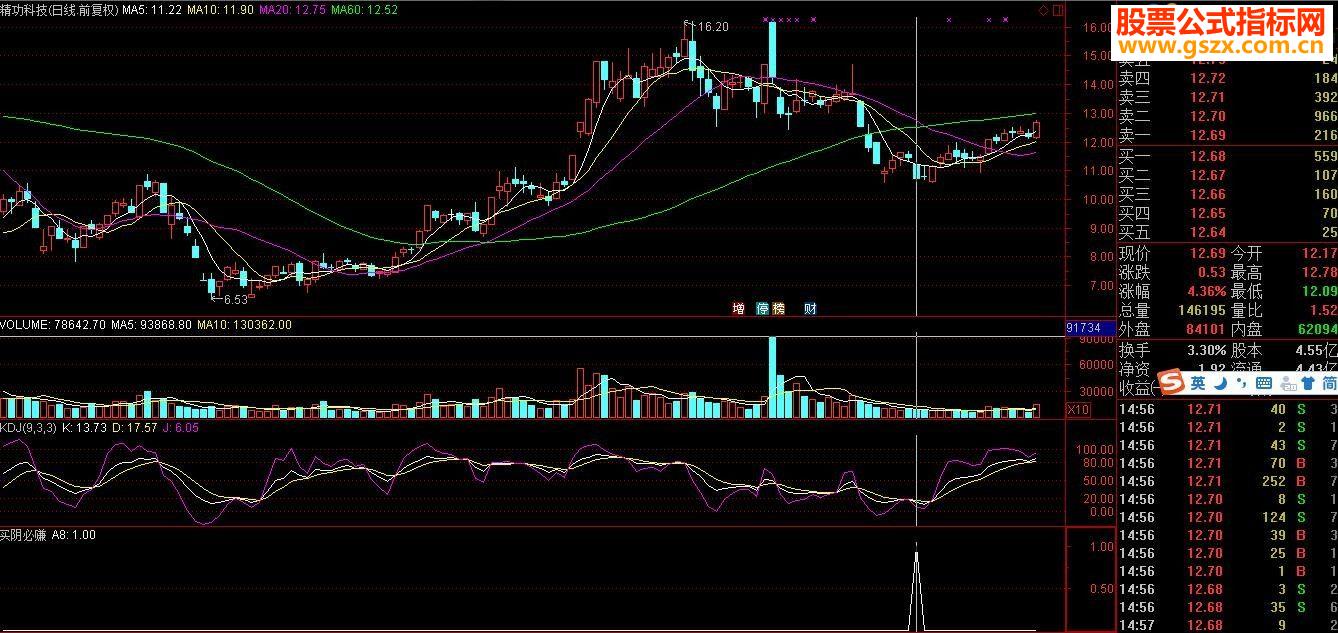Click the diamond icon at chart top right
This screenshot has width=1338, height=633.
click(1043, 10)
